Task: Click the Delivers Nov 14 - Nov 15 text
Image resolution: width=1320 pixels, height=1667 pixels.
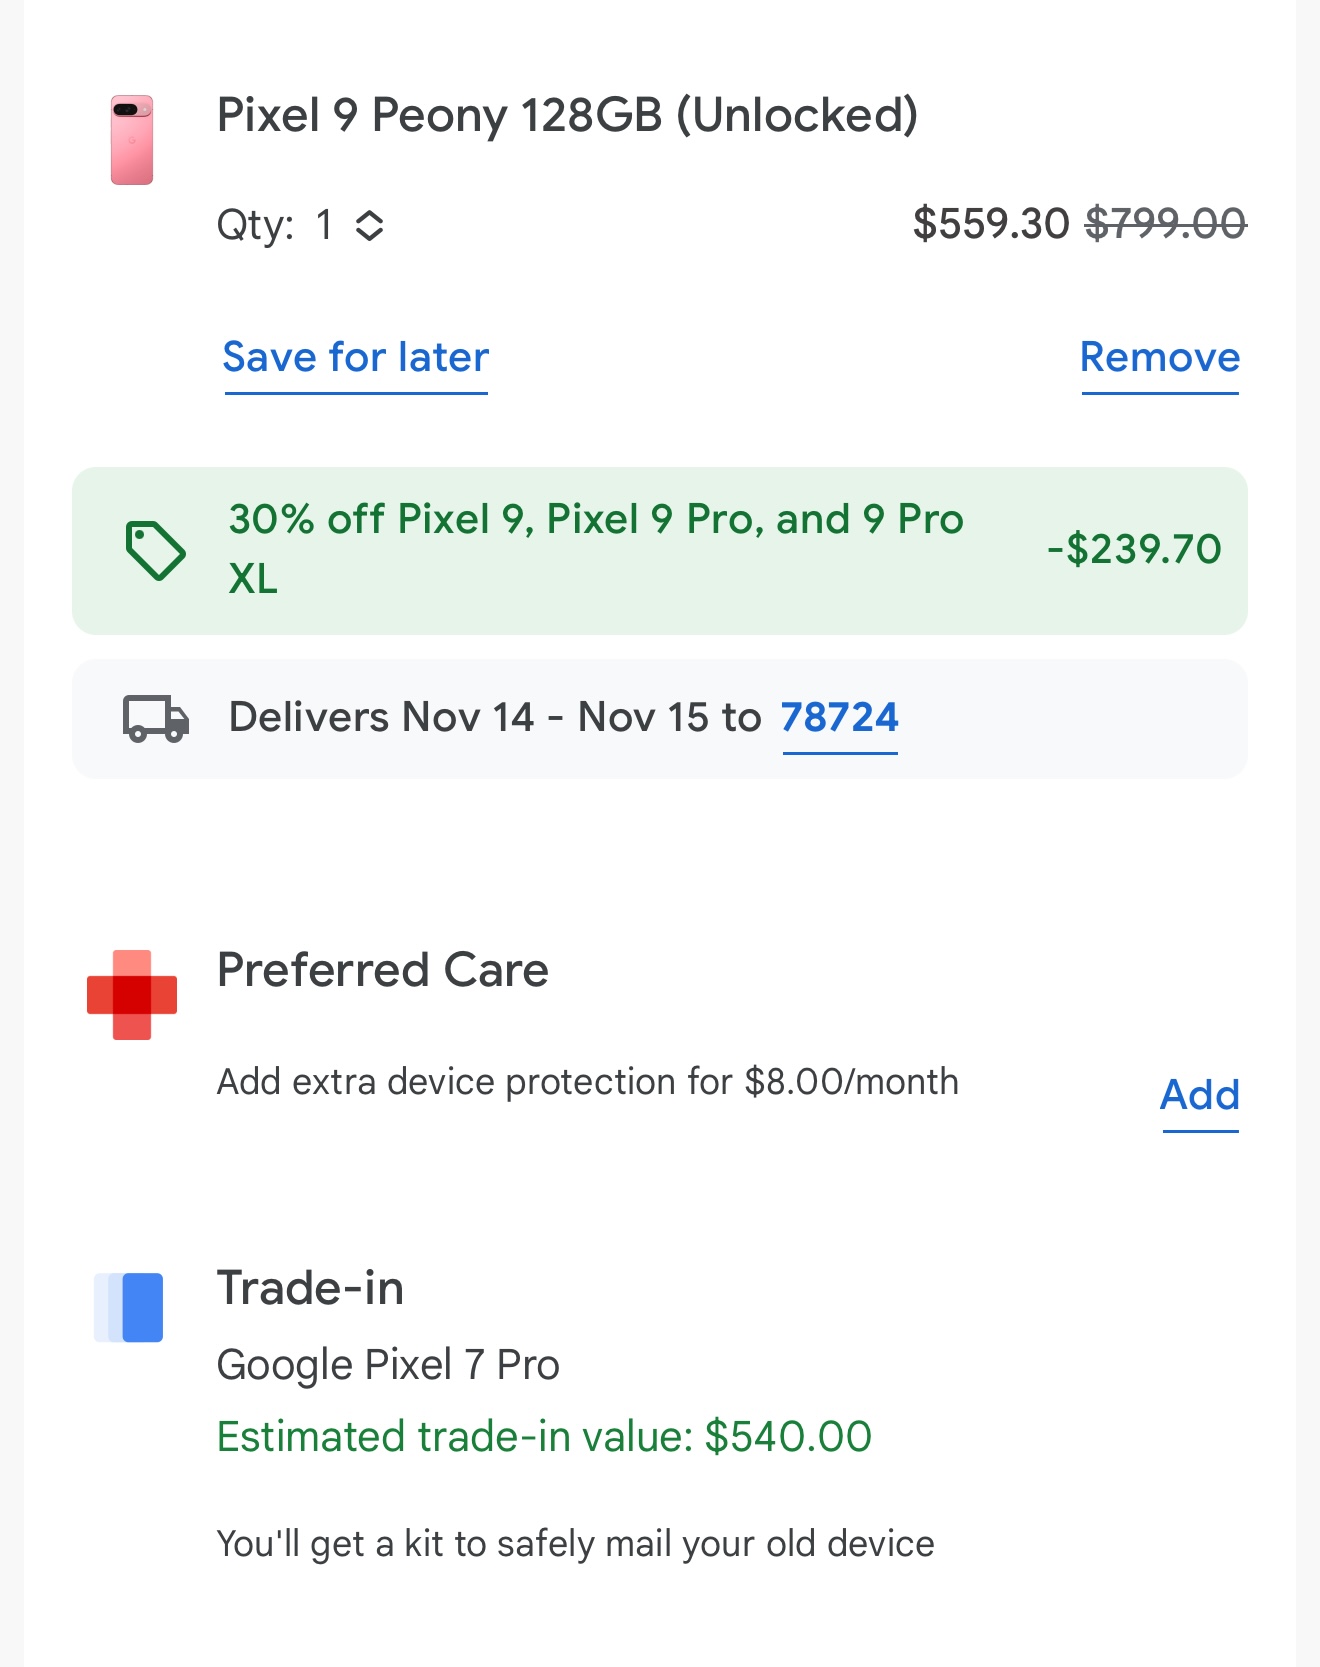Action: point(495,718)
